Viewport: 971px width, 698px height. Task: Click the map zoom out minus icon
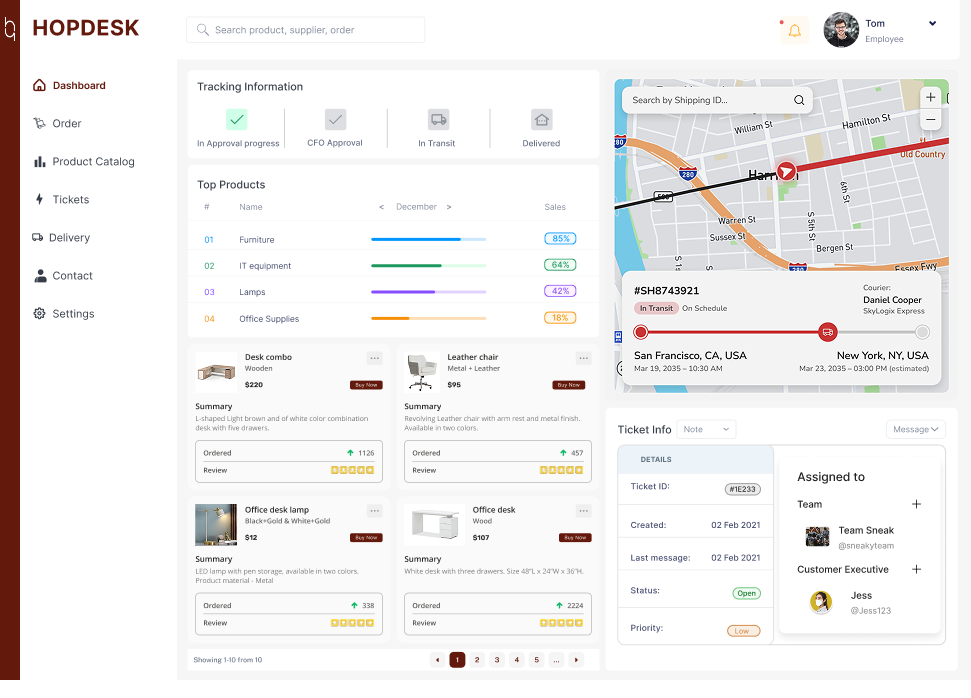point(930,120)
